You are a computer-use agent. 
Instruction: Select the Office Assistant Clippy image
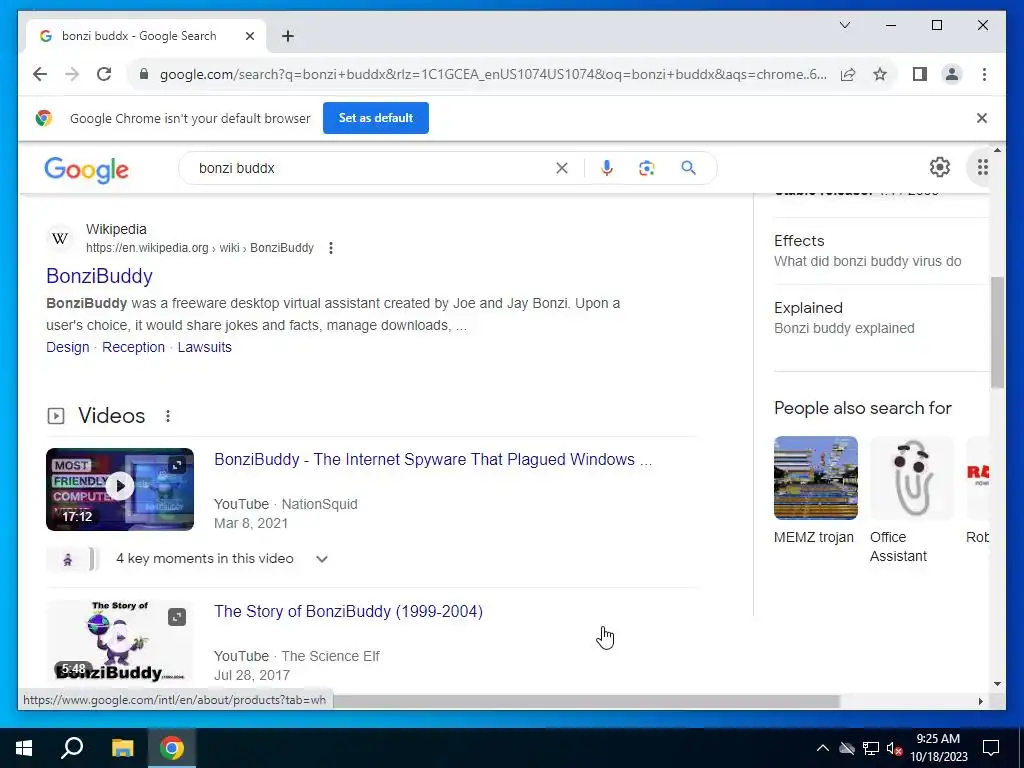click(x=912, y=478)
